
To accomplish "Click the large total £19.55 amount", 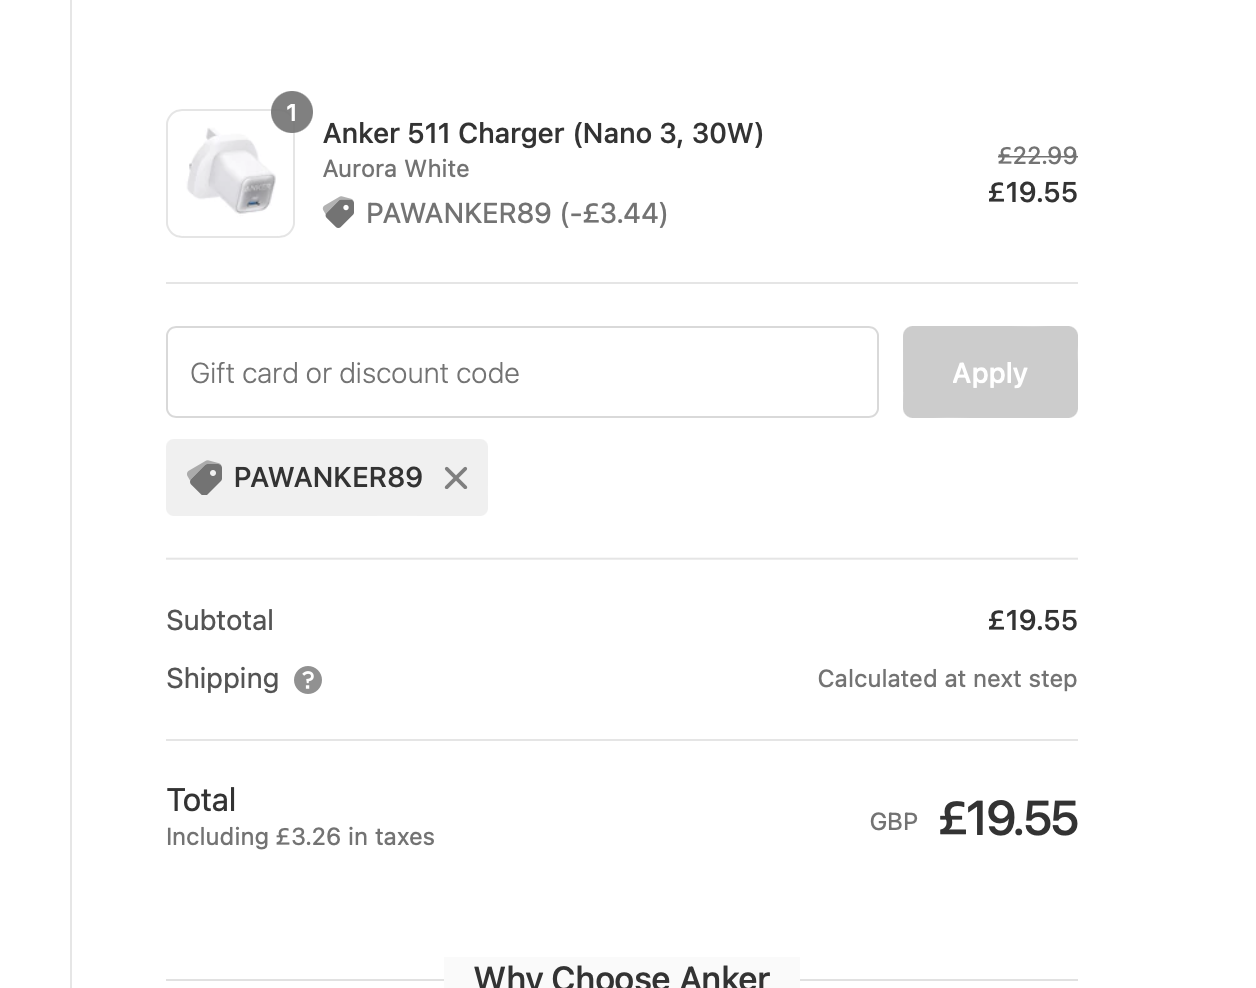I will point(1008,819).
